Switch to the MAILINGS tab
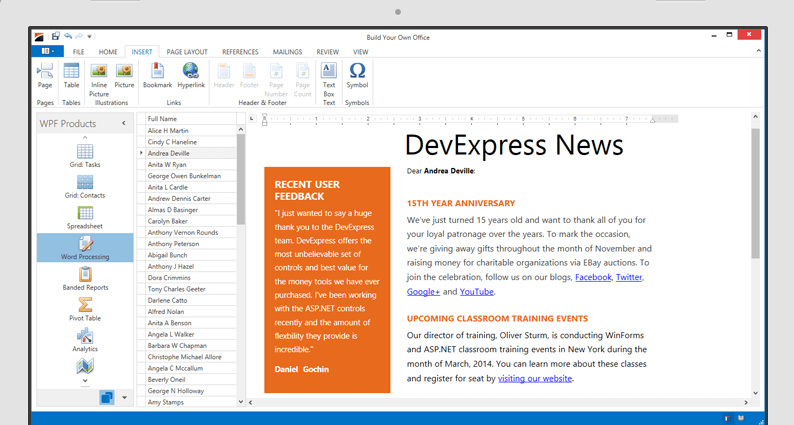 point(287,52)
